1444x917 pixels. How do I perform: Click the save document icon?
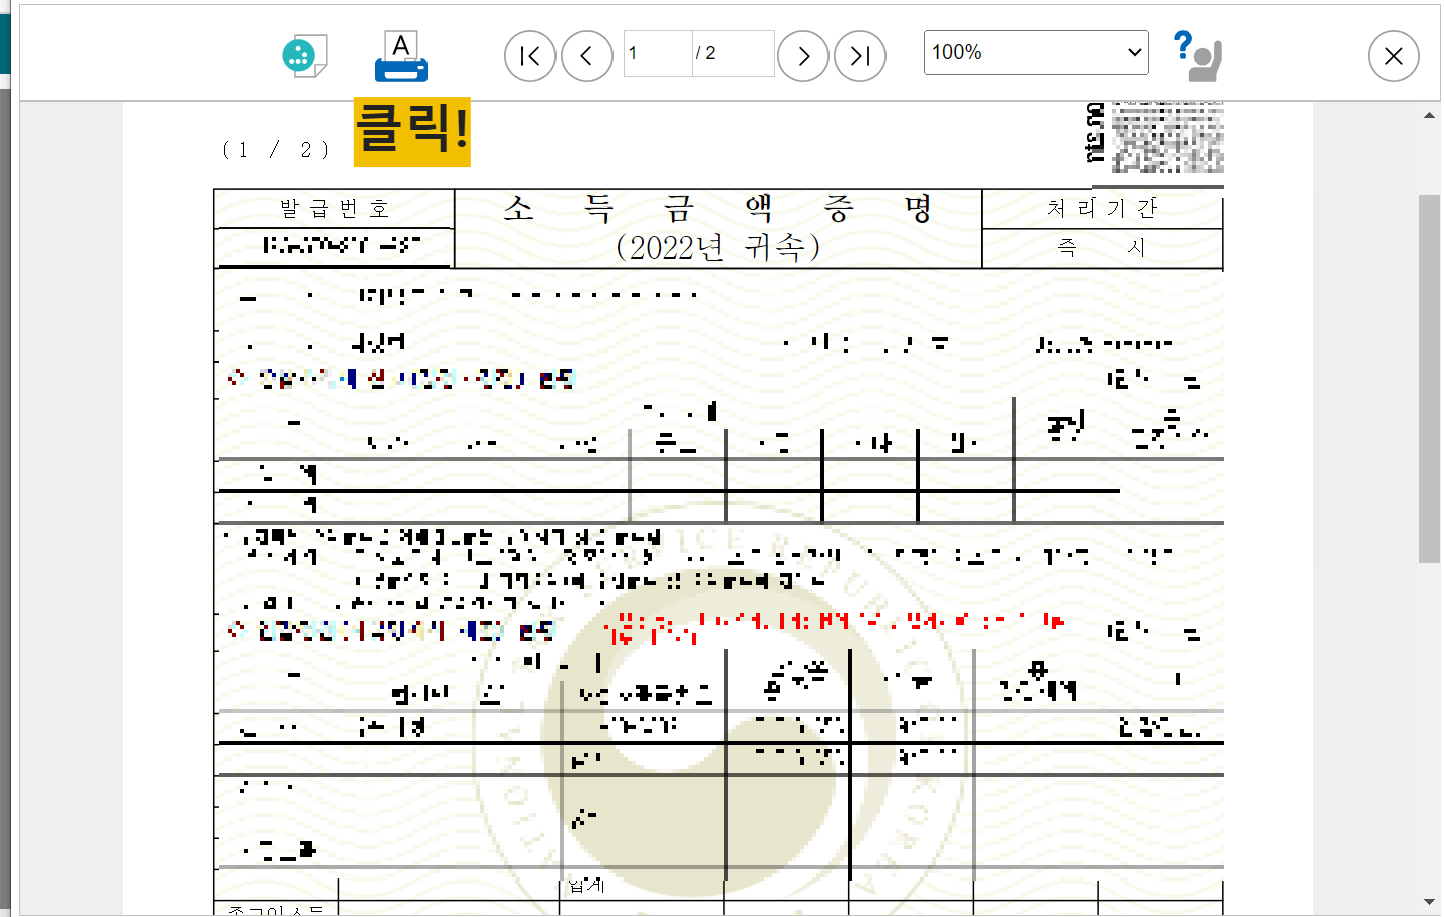pyautogui.click(x=305, y=56)
